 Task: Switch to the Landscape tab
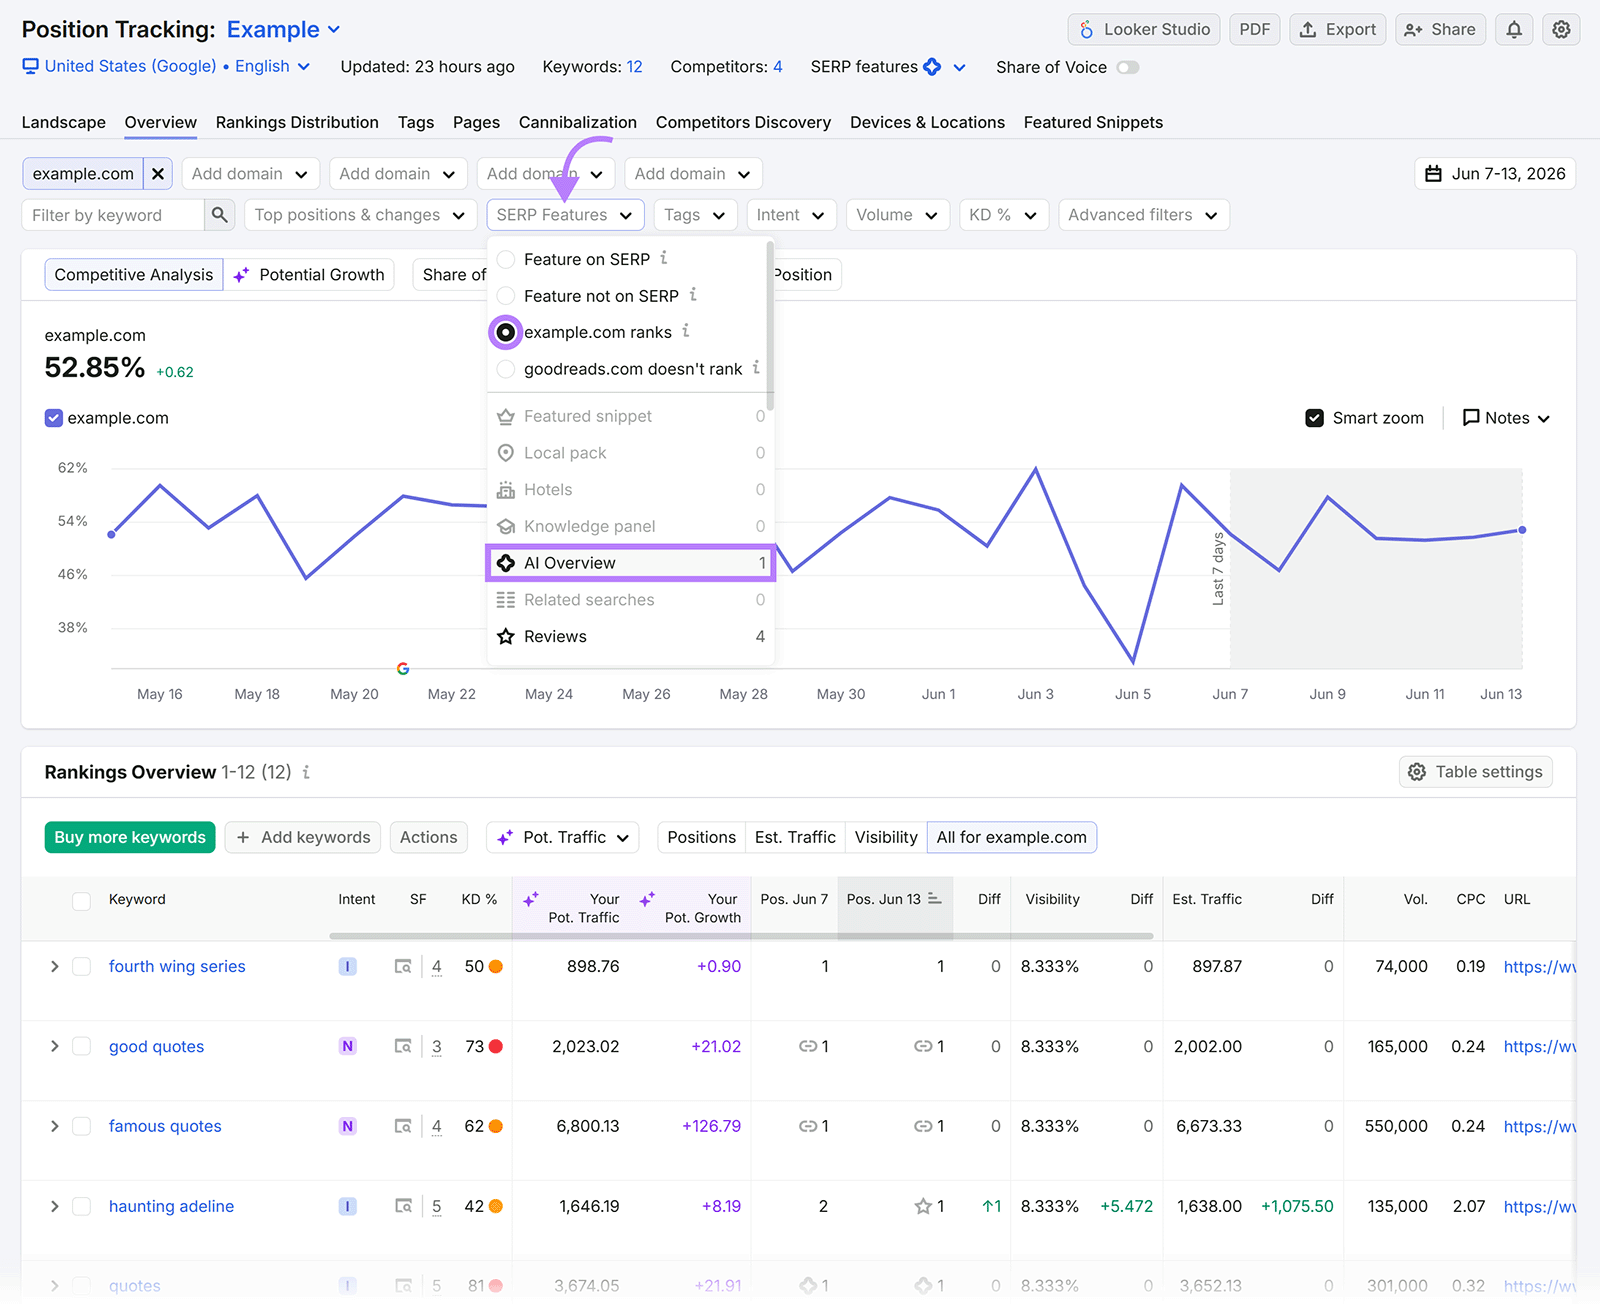(64, 122)
